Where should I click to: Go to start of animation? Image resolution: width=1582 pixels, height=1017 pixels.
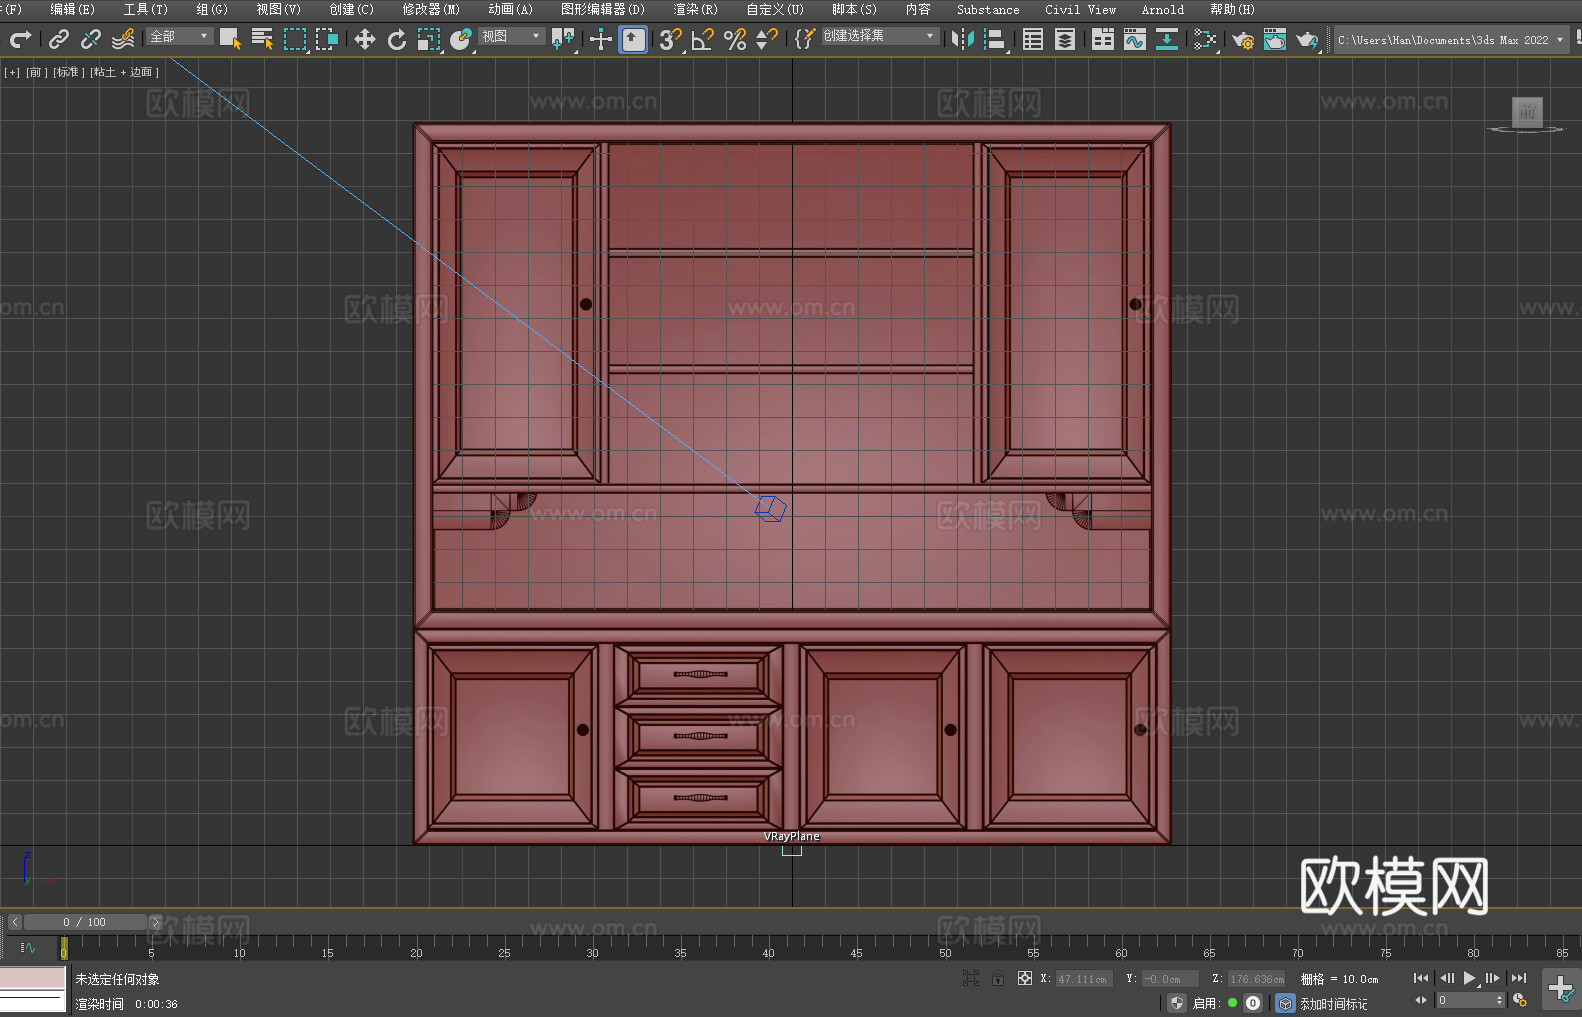click(1421, 978)
